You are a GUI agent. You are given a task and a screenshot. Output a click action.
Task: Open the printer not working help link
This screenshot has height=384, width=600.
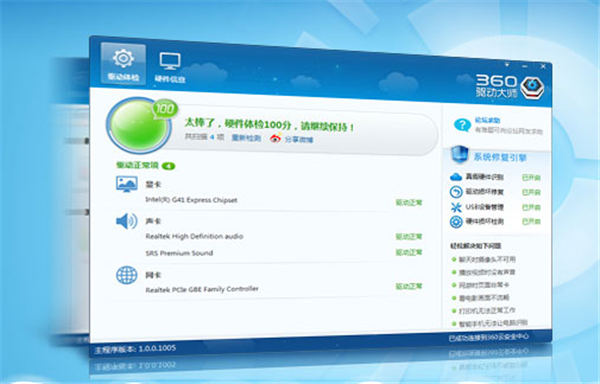click(x=487, y=310)
